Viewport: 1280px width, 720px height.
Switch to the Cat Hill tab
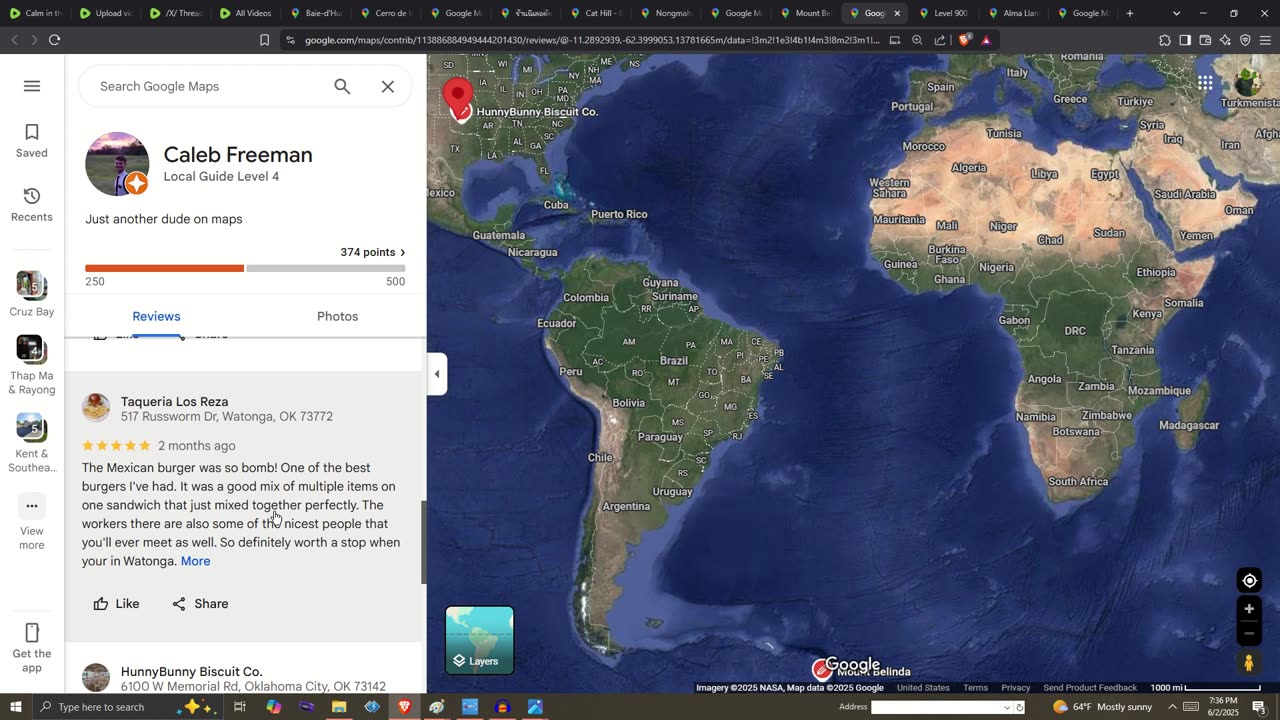(x=595, y=13)
